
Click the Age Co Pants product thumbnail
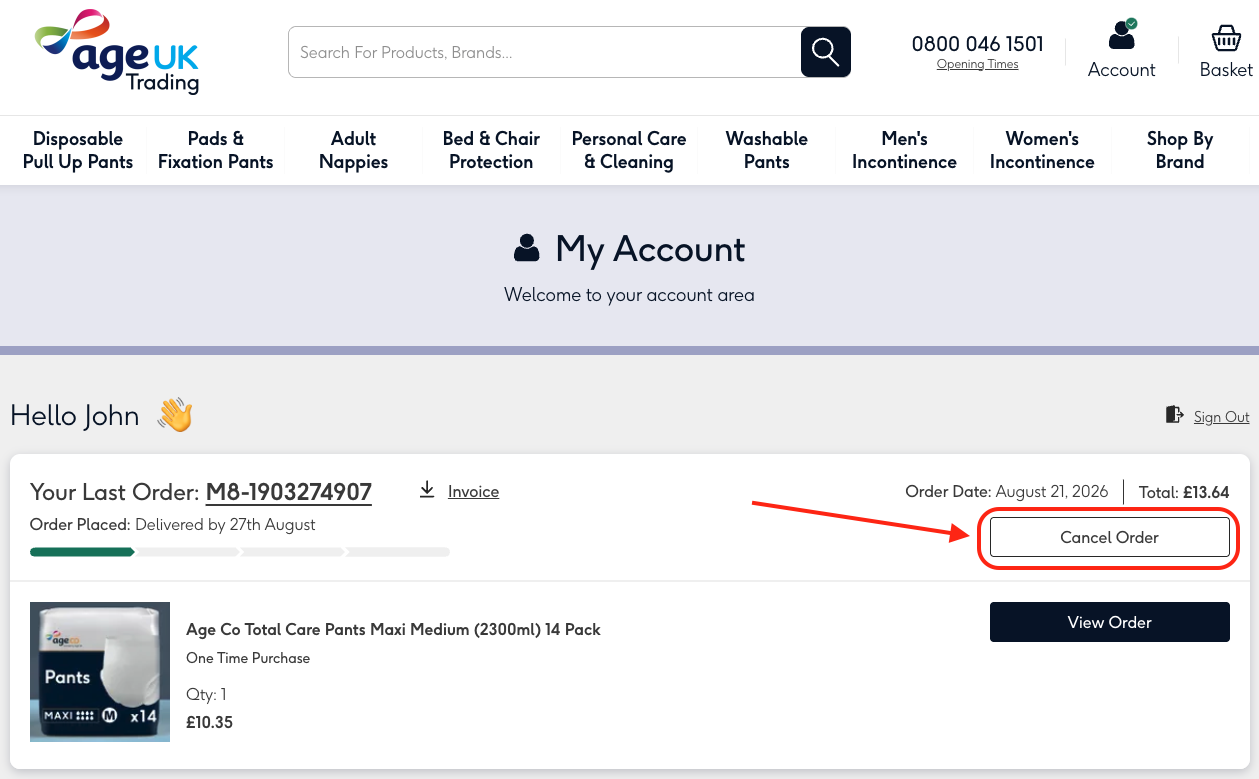click(100, 672)
